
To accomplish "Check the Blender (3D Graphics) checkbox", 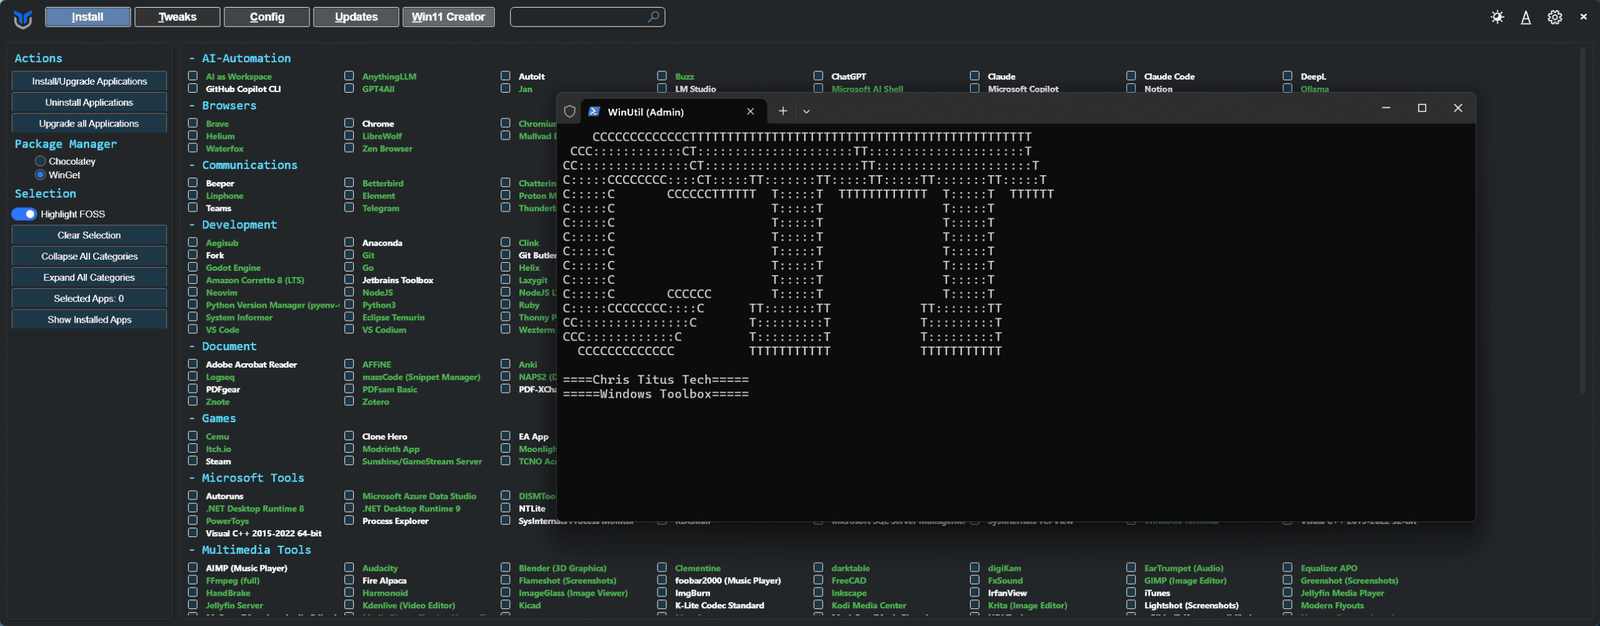I will [506, 567].
